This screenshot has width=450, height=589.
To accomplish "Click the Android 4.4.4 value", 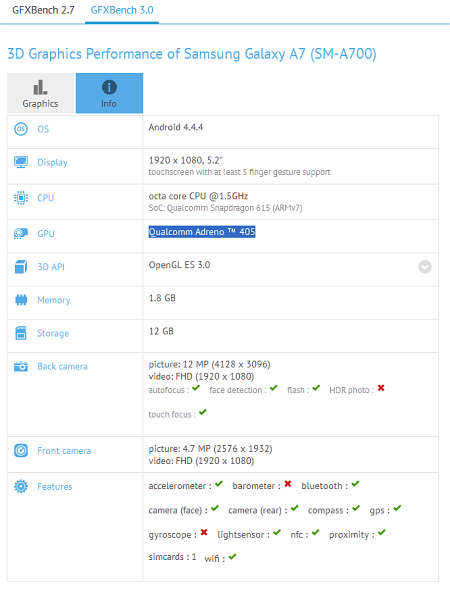I will pos(176,127).
